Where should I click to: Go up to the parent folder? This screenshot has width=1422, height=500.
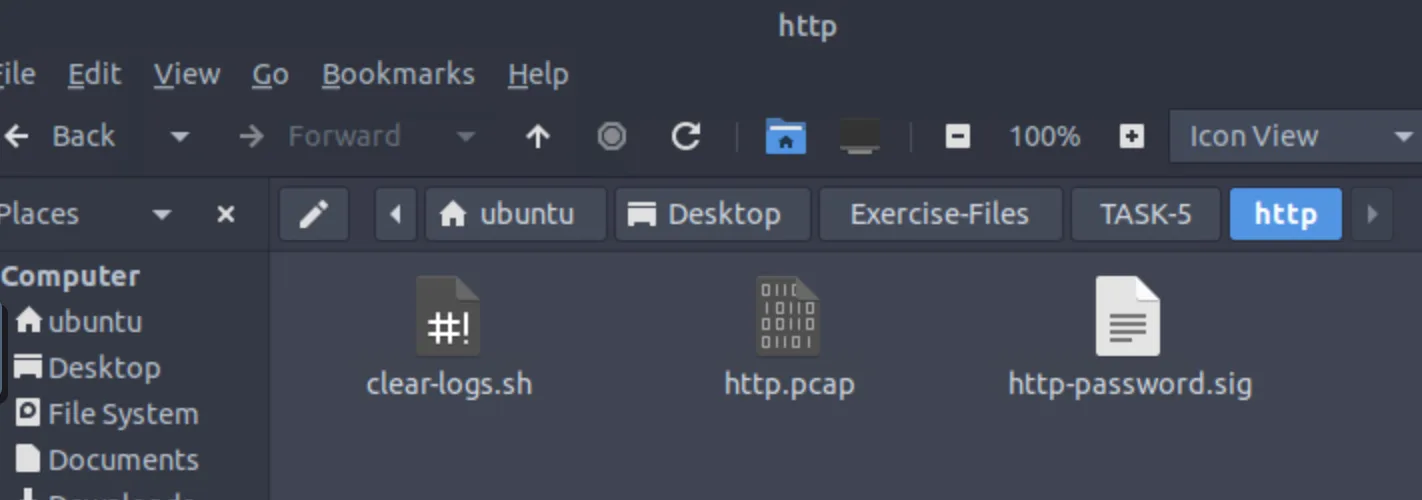(538, 137)
